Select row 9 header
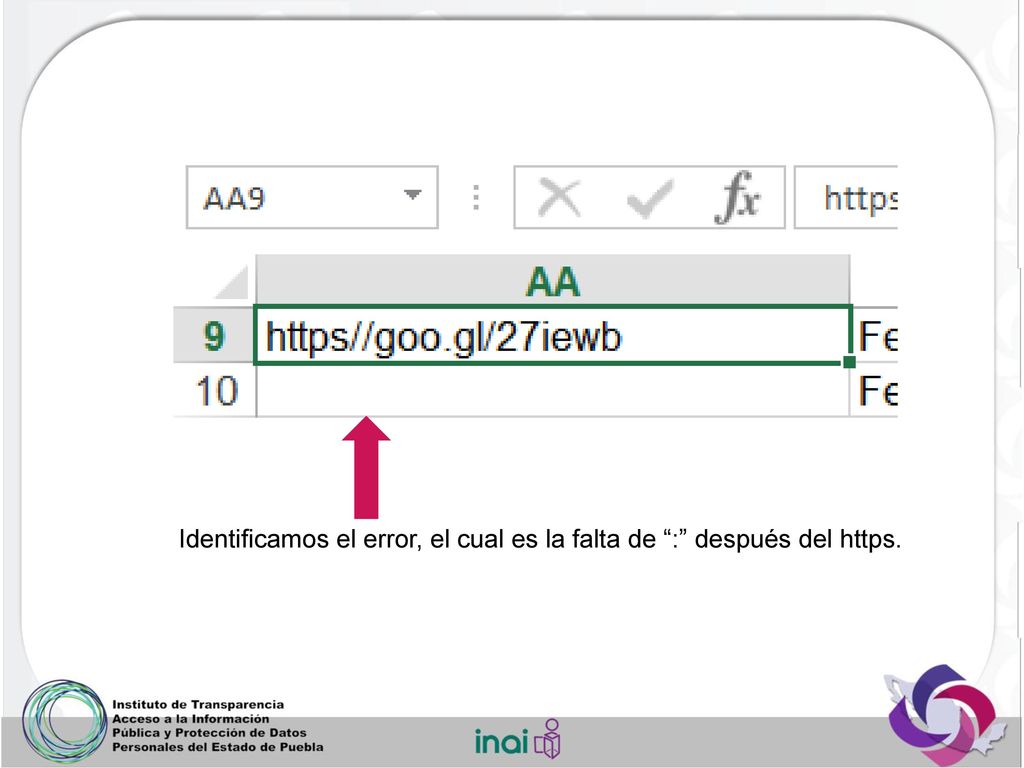Screen dimensions: 1024x768 (214, 335)
